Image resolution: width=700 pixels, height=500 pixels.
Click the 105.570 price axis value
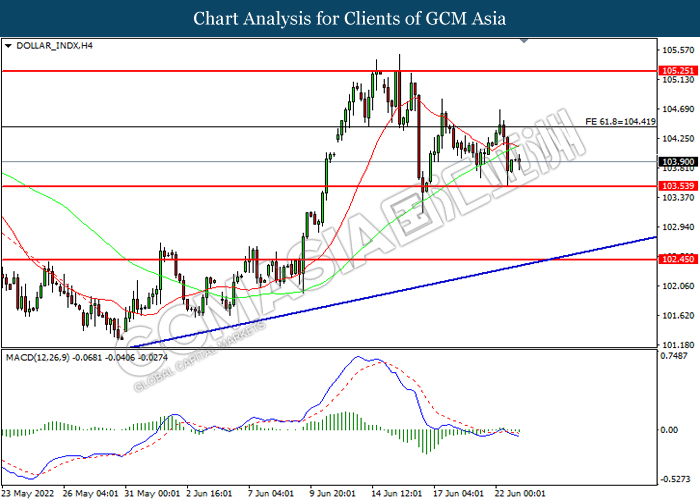point(678,50)
